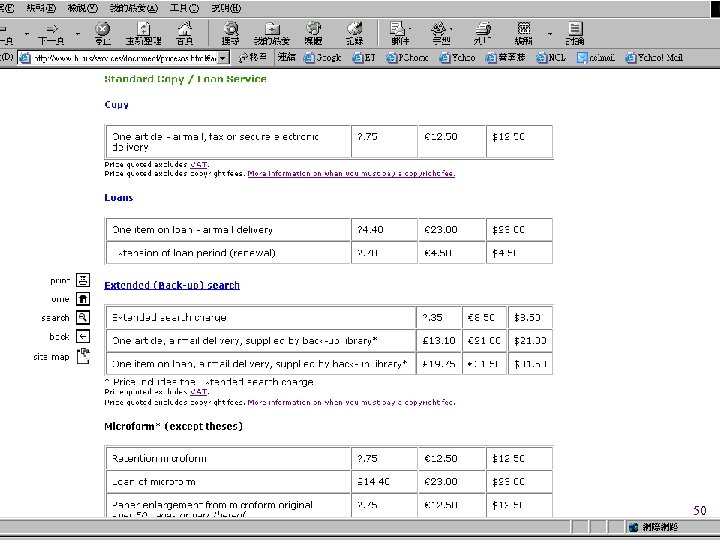
Task: Open the ET link bar shortcut
Action: (x=364, y=57)
